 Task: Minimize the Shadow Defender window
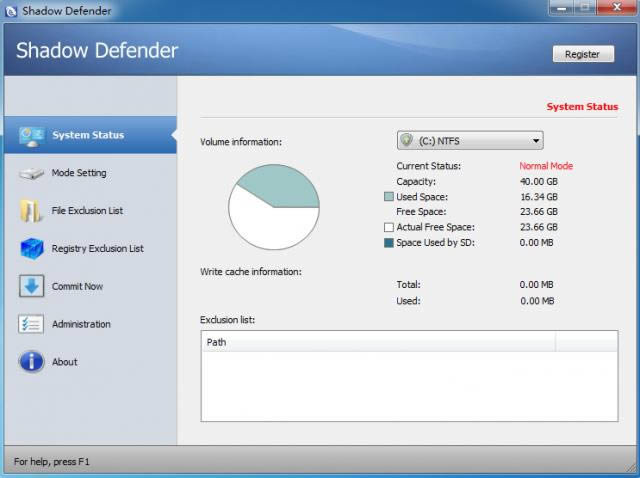pyautogui.click(x=562, y=7)
